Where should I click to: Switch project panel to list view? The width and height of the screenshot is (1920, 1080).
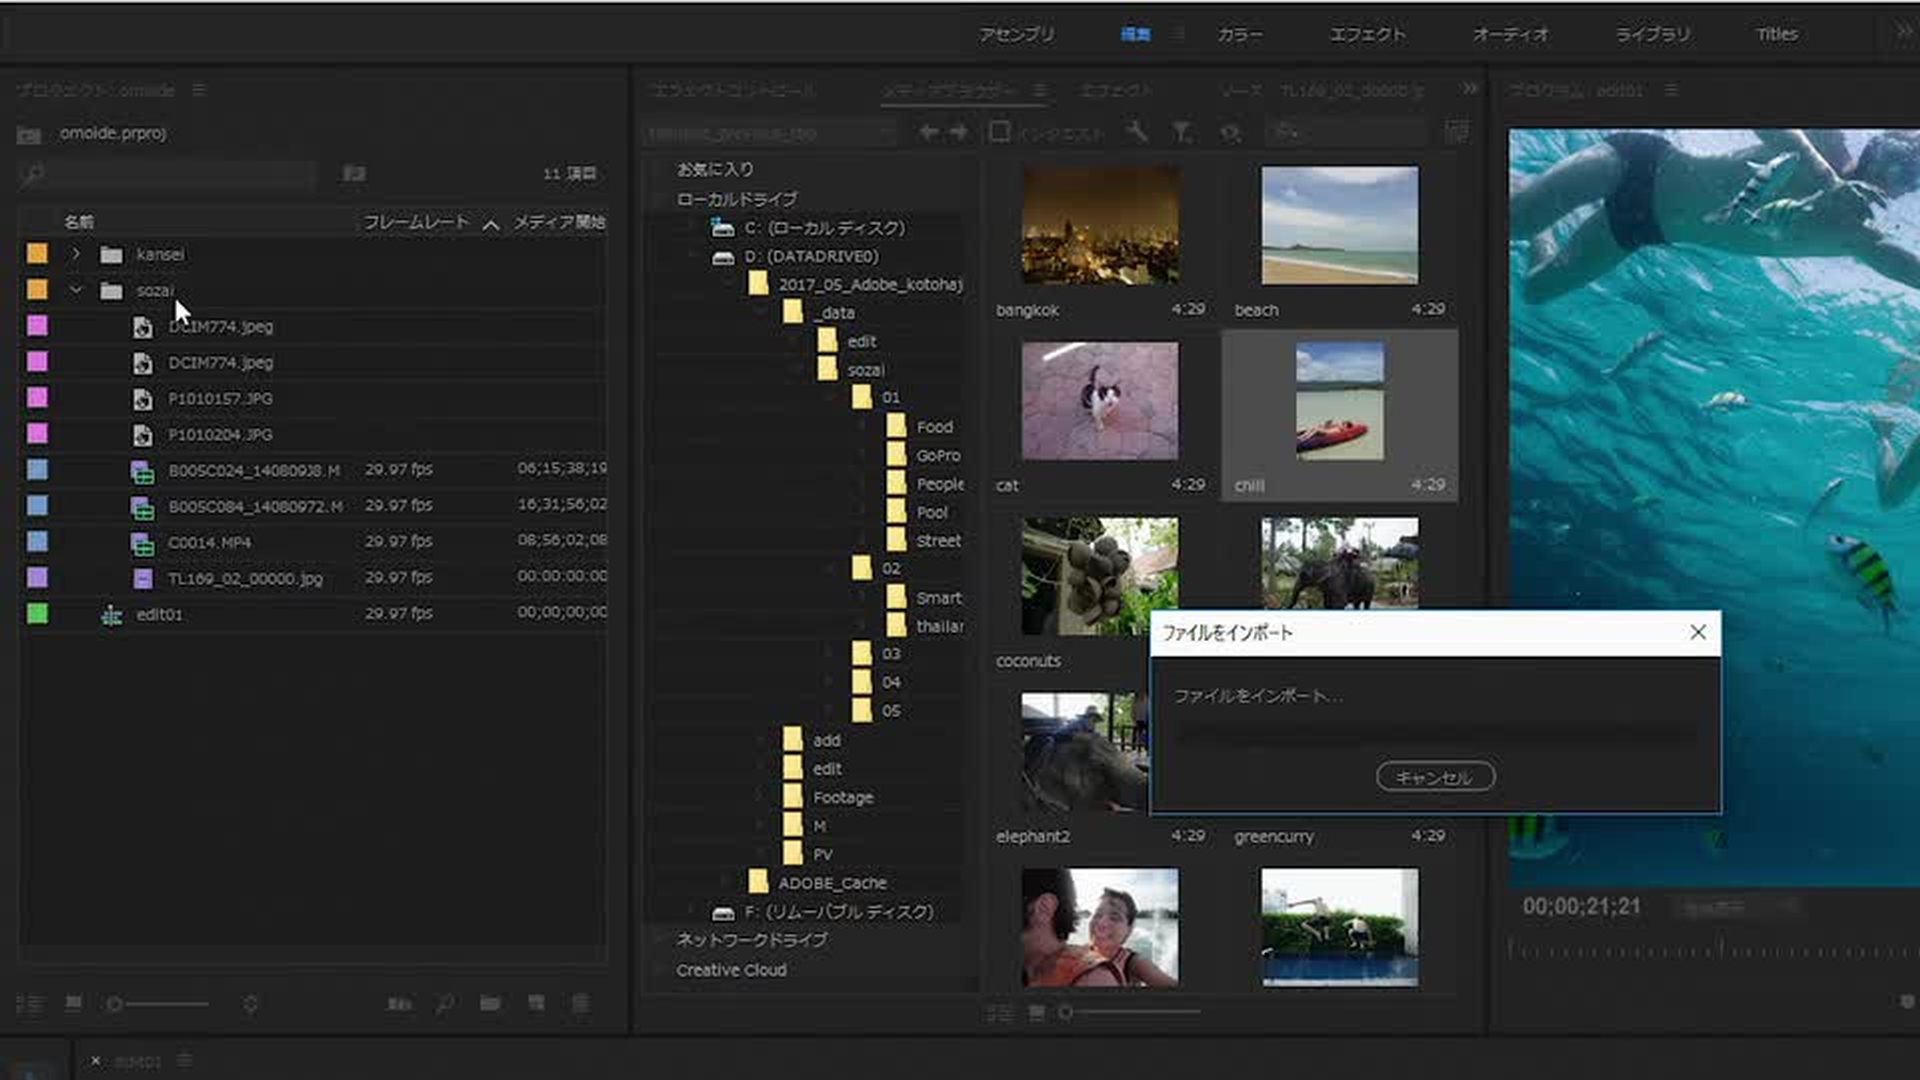[30, 1004]
